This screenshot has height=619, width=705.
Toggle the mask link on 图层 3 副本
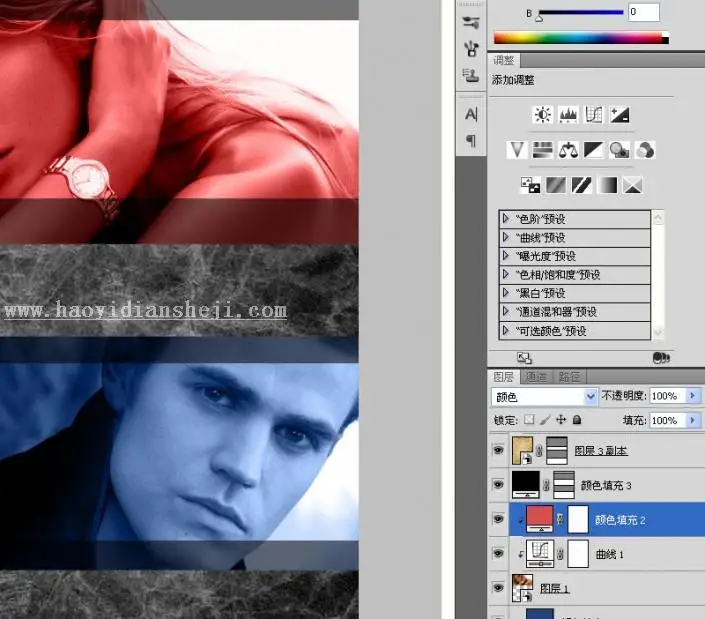click(540, 450)
